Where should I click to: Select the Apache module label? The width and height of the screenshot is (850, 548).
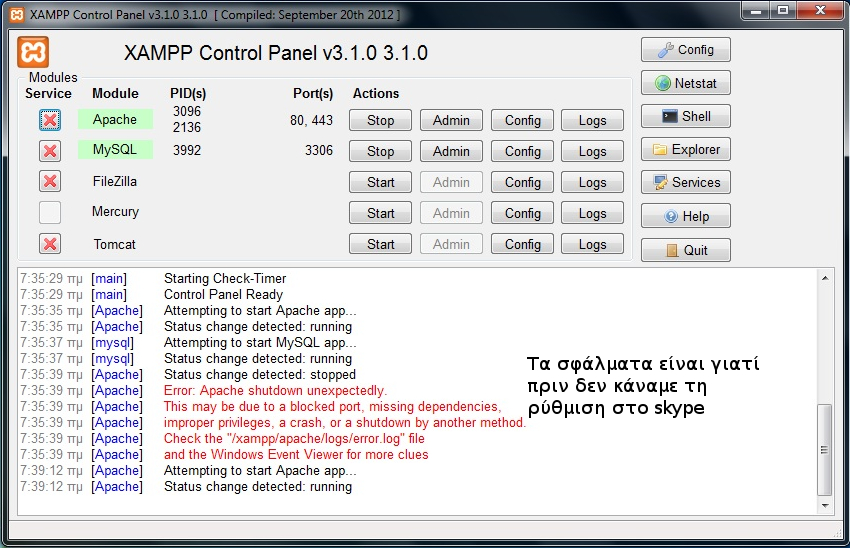115,119
